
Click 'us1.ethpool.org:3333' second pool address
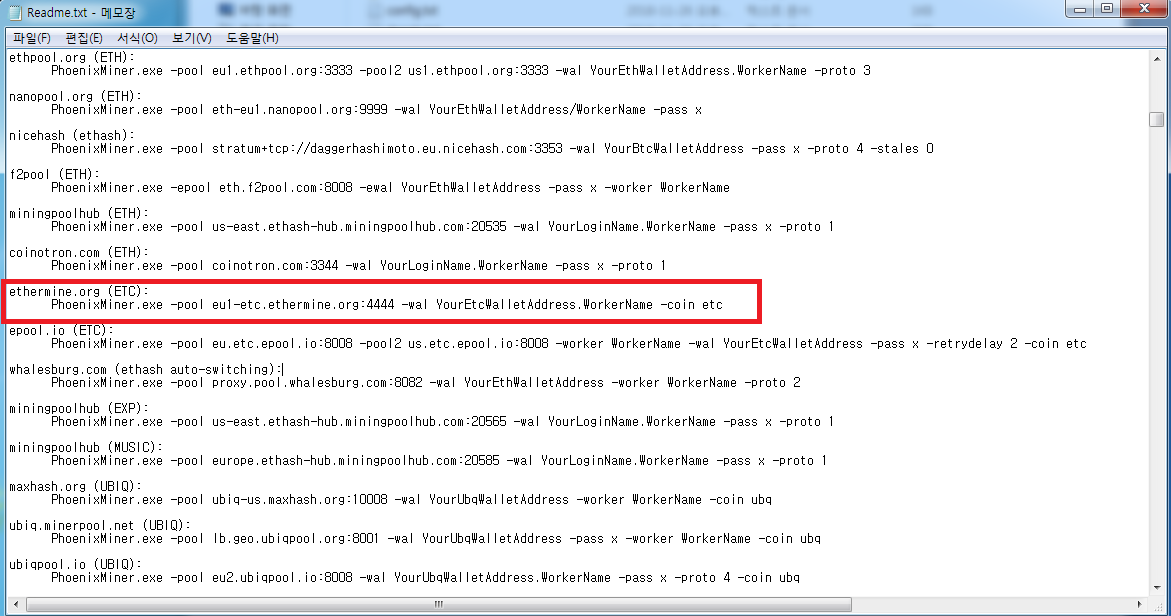pos(478,71)
